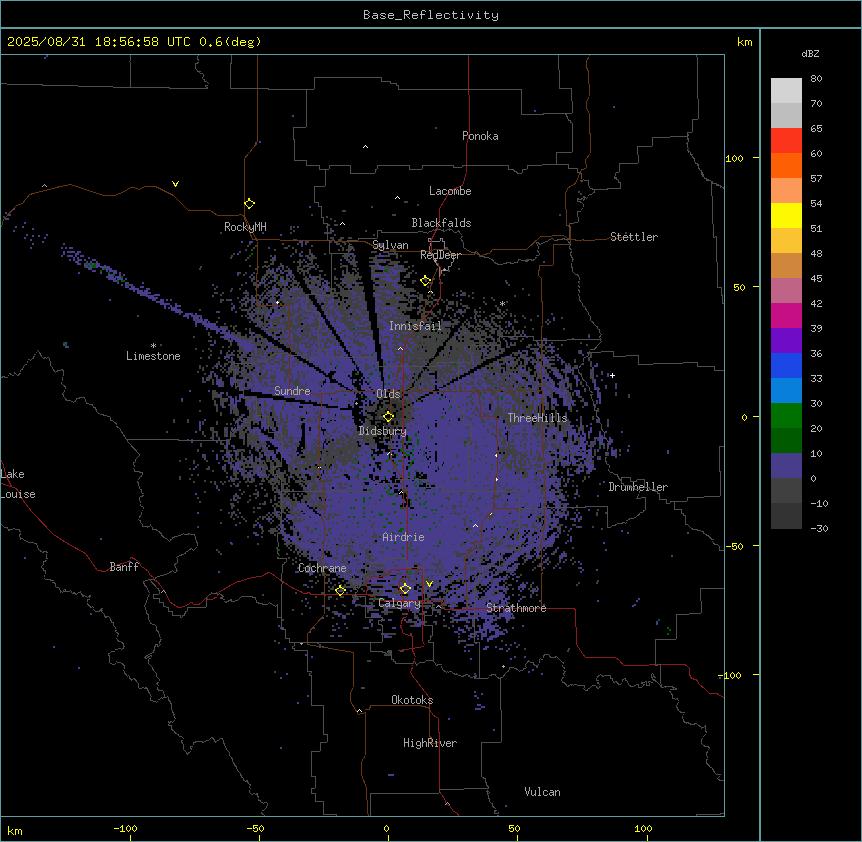Click the Sundre town label
Screen dimensions: 862x842
292,391
